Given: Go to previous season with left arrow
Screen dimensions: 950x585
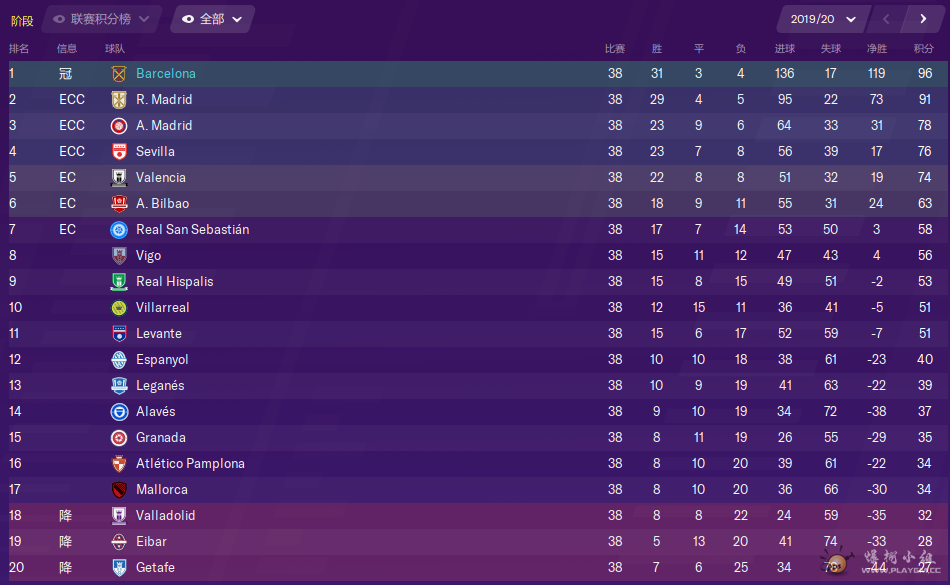Looking at the screenshot, I should [886, 19].
